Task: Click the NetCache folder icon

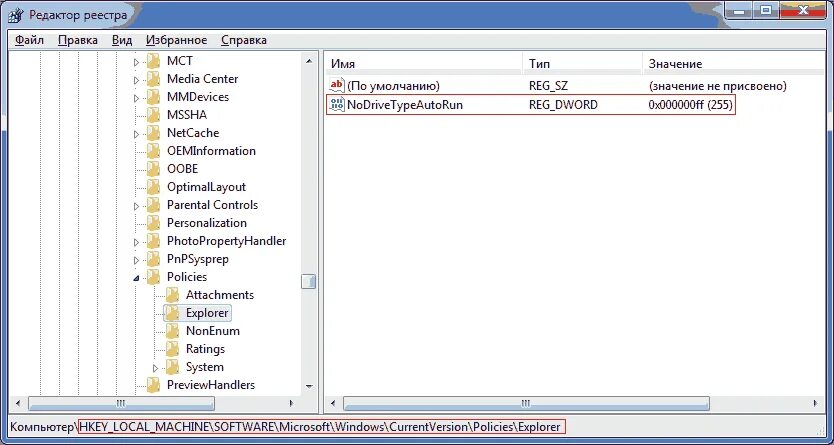Action: [x=153, y=133]
